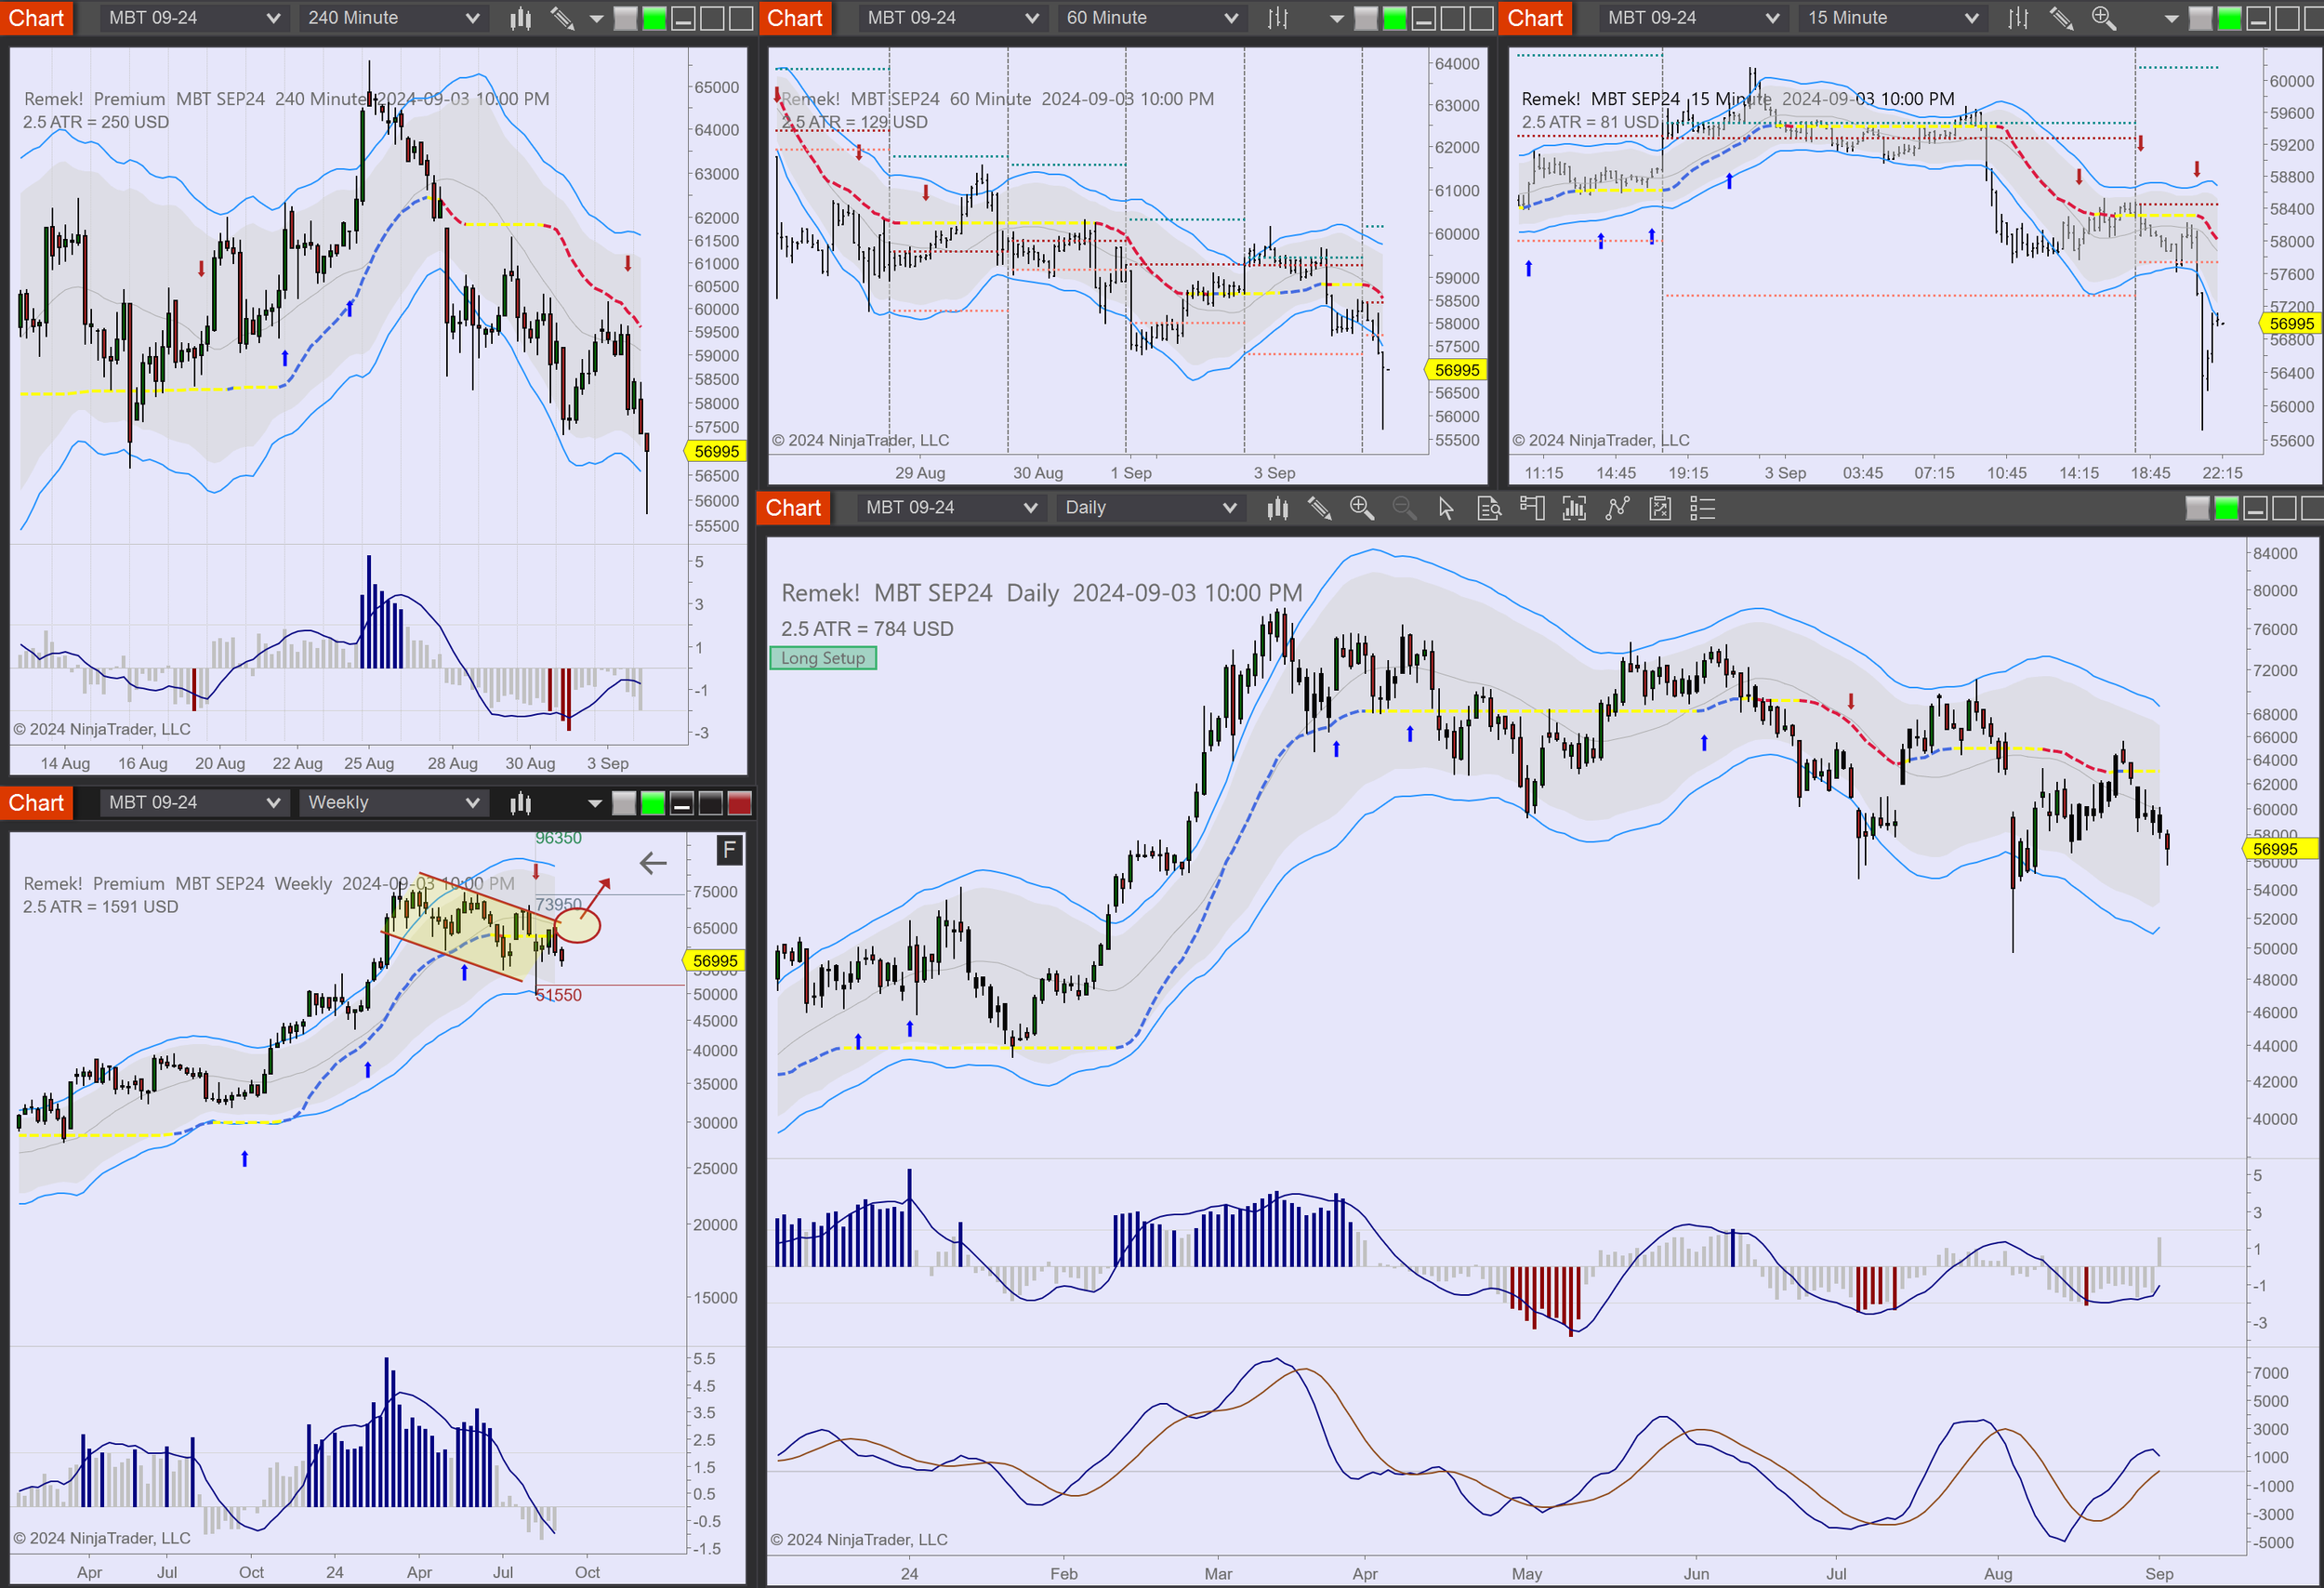This screenshot has width=2324, height=1588.
Task: Toggle green link button in 240 Minute chart
Action: (654, 18)
